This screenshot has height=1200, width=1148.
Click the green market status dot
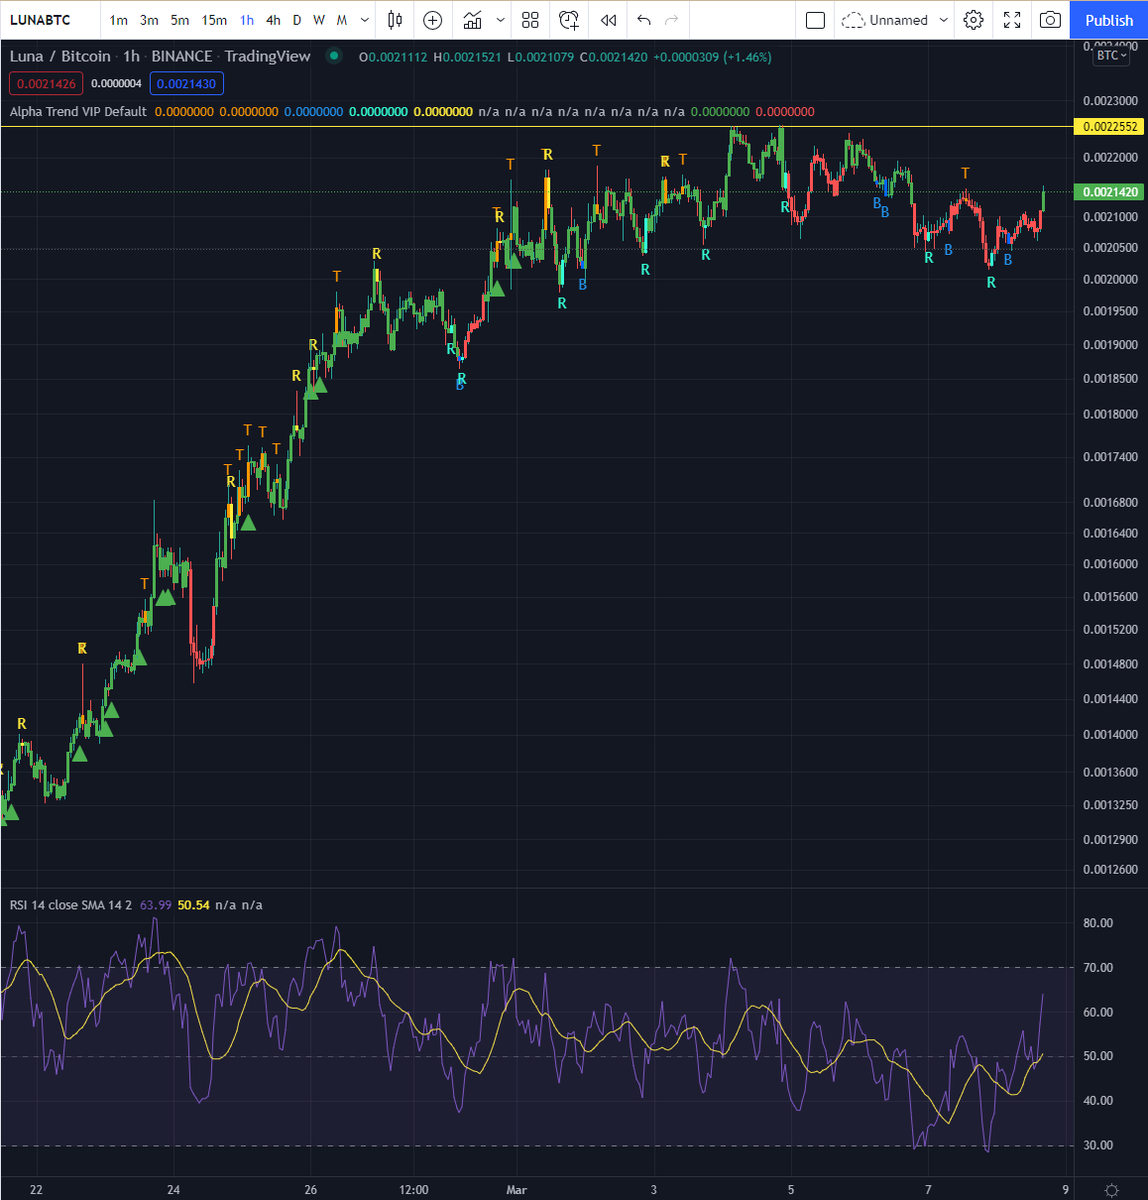tap(334, 57)
